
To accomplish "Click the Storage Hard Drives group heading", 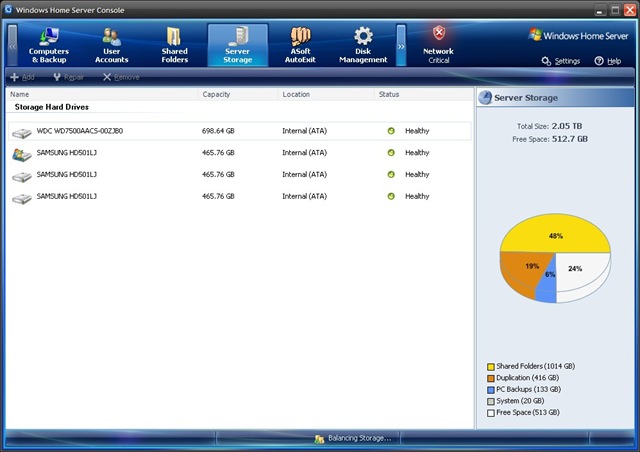I will [52, 107].
